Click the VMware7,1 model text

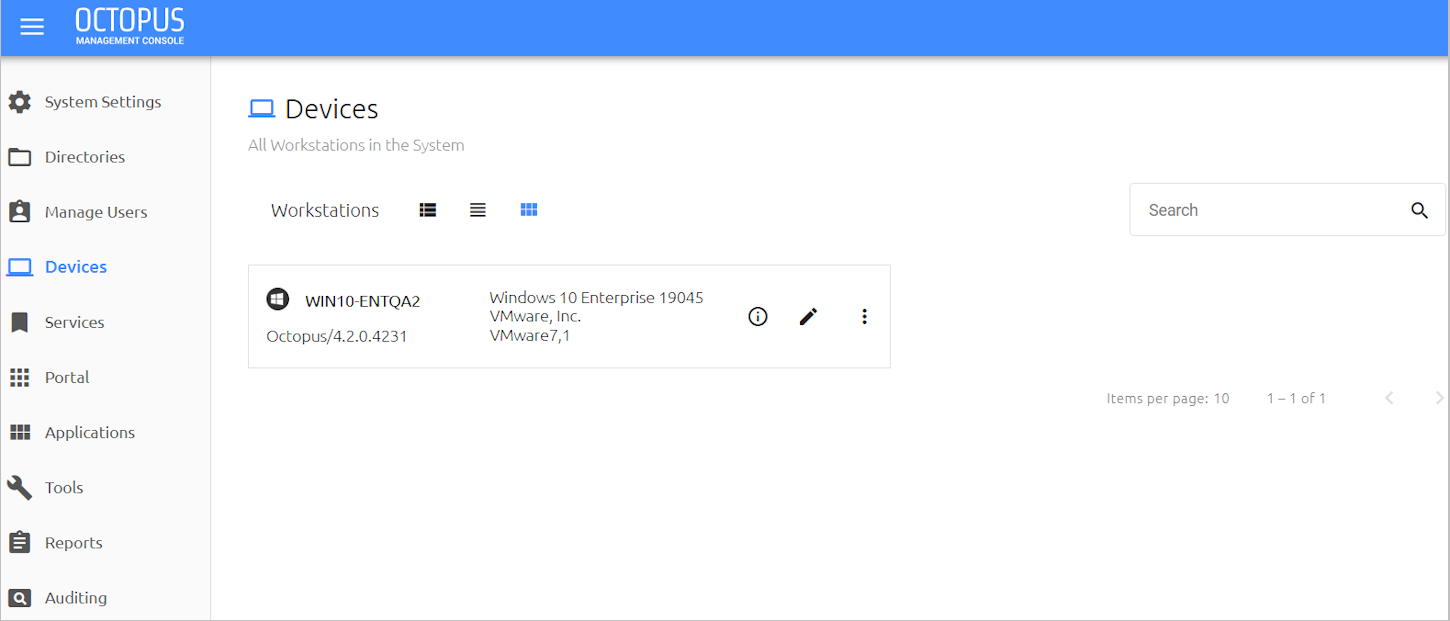click(529, 336)
